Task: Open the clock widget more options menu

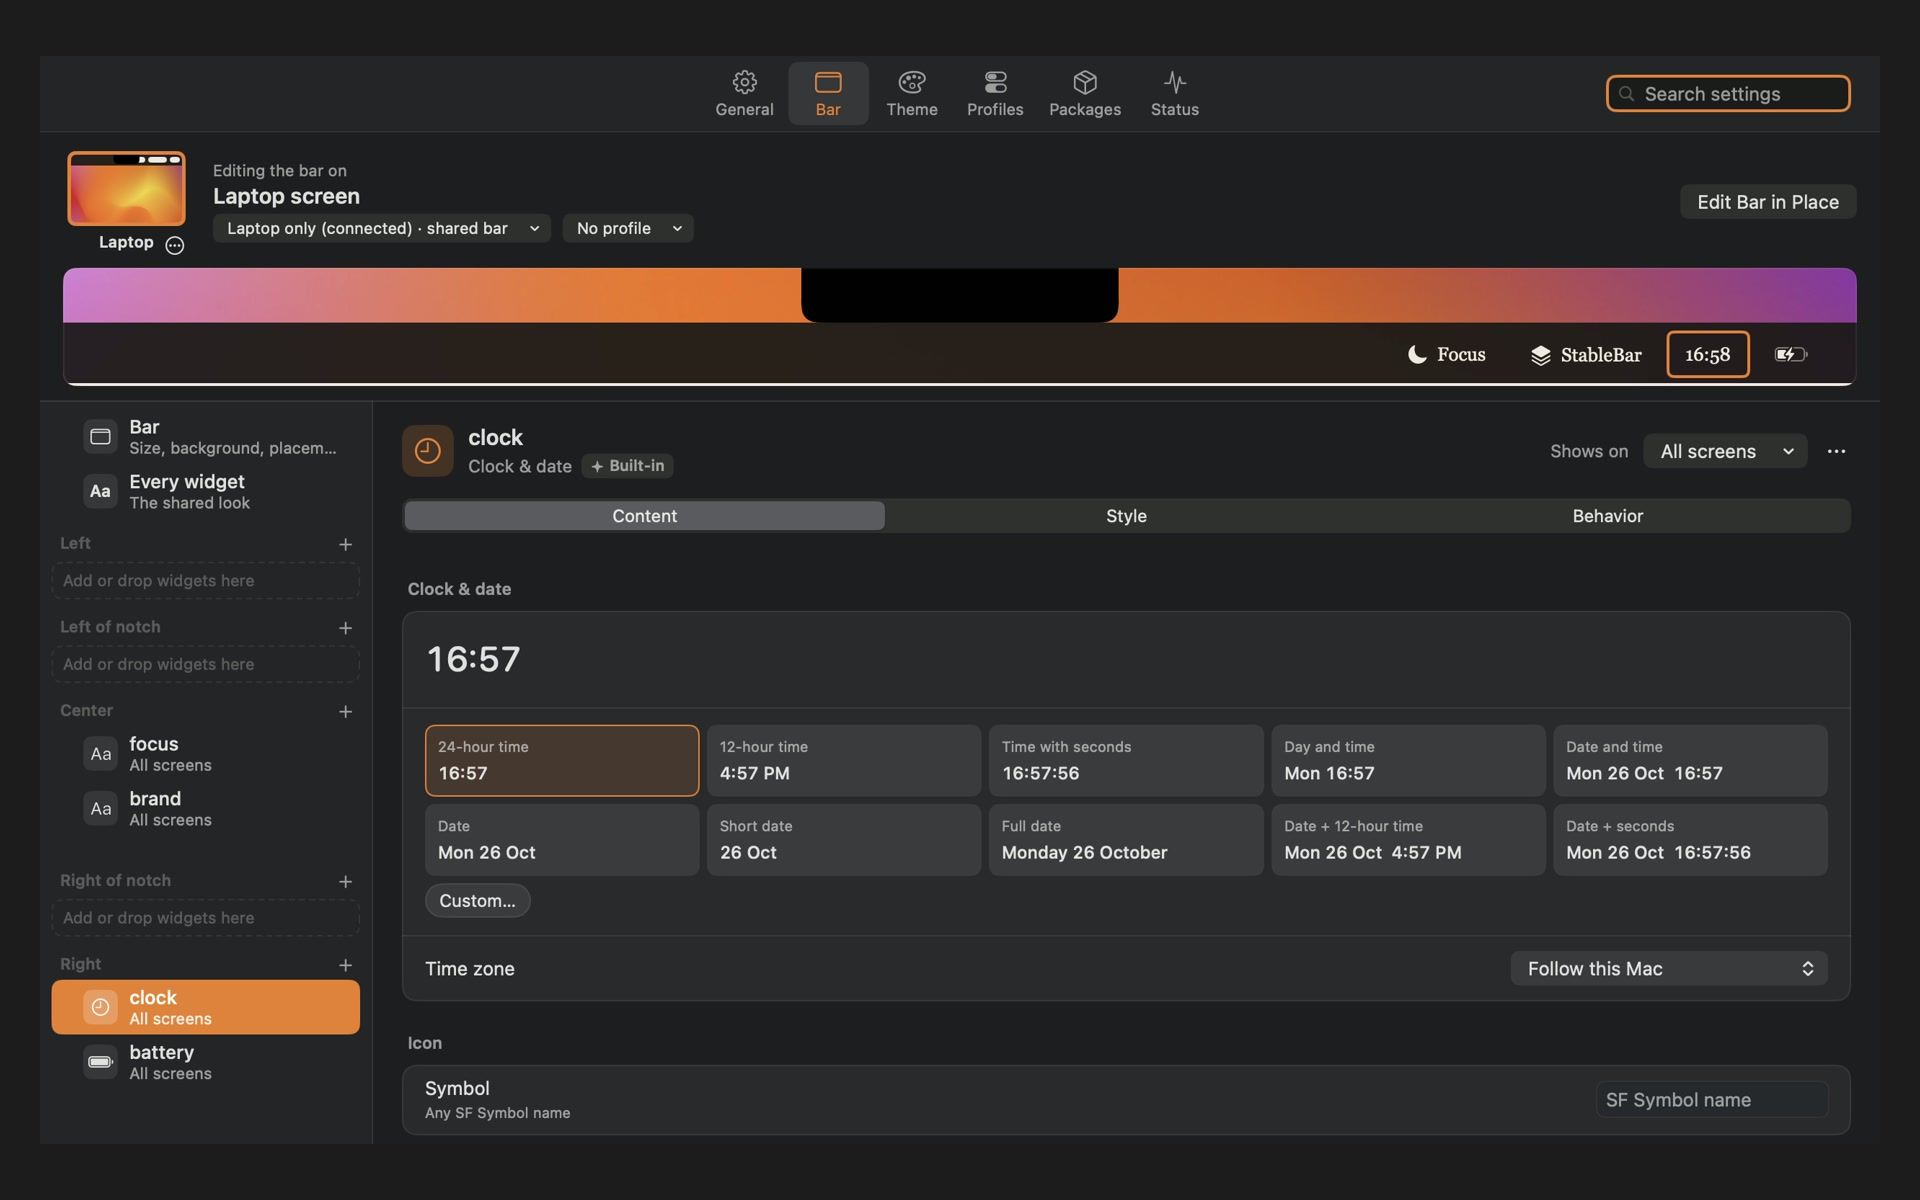Action: pos(1836,452)
